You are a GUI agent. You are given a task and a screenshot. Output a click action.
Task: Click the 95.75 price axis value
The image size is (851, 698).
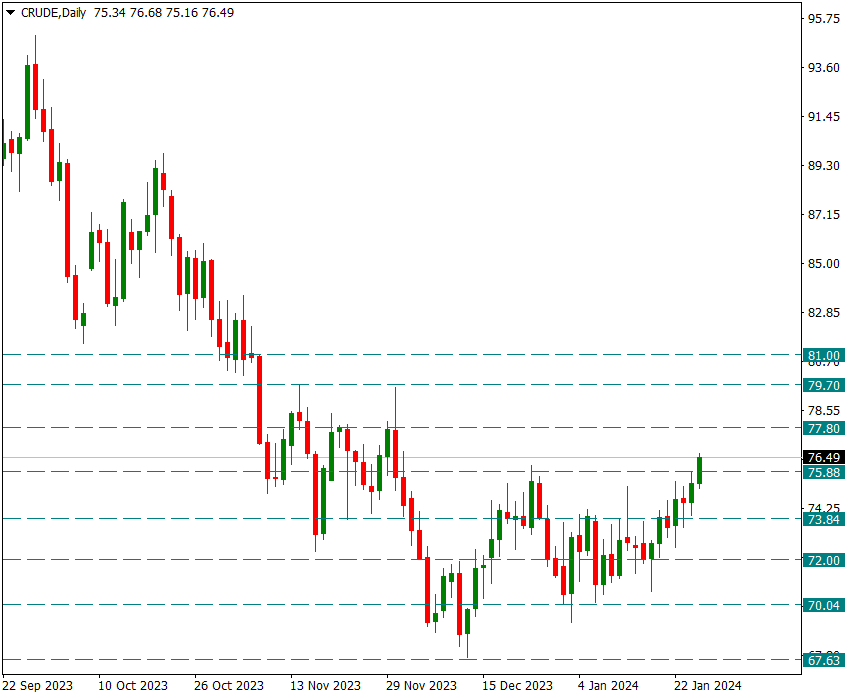pyautogui.click(x=824, y=18)
